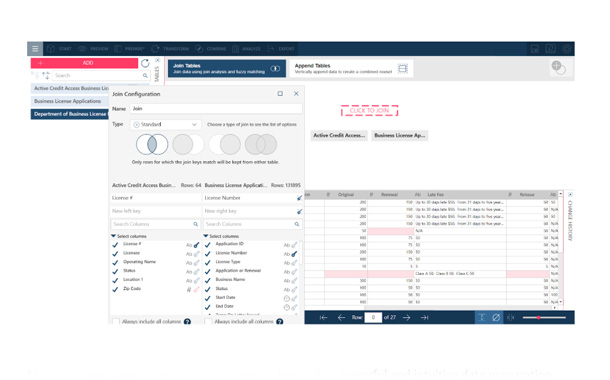Image resolution: width=610 pixels, height=380 pixels.
Task: Collapse left Select columns section
Action: (x=114, y=236)
